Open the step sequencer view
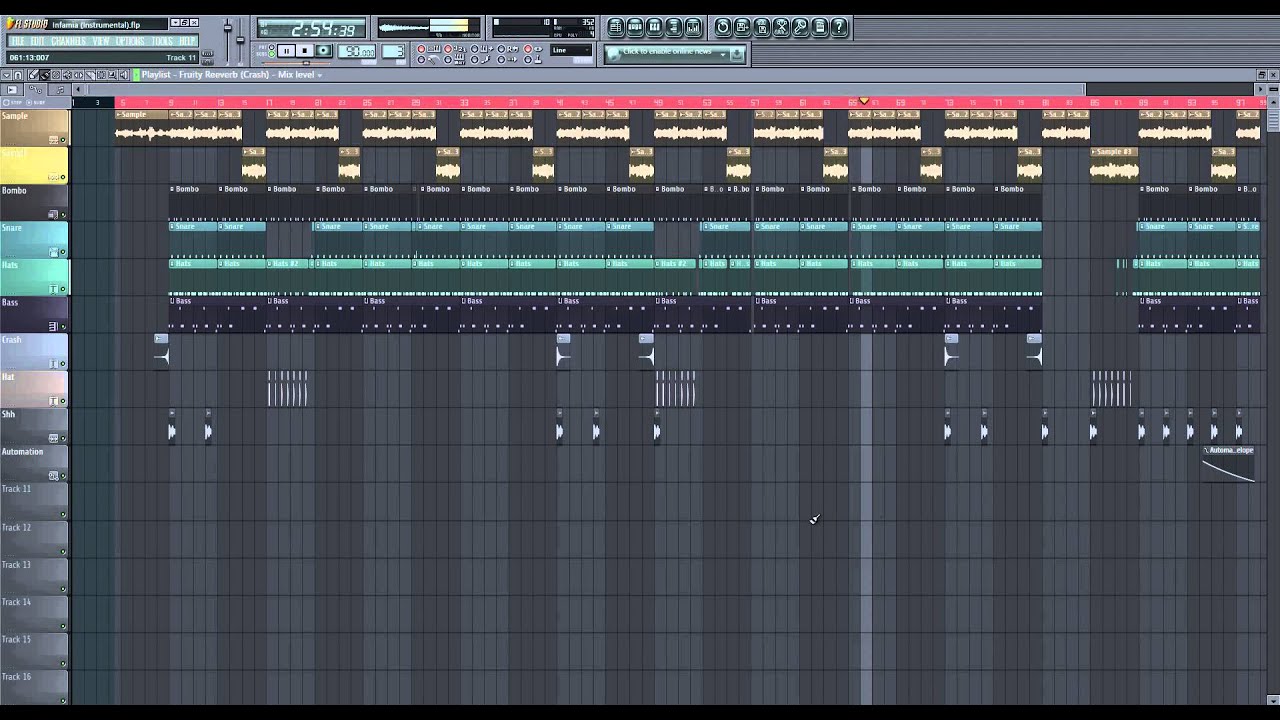Viewport: 1280px width, 720px height. pos(635,27)
